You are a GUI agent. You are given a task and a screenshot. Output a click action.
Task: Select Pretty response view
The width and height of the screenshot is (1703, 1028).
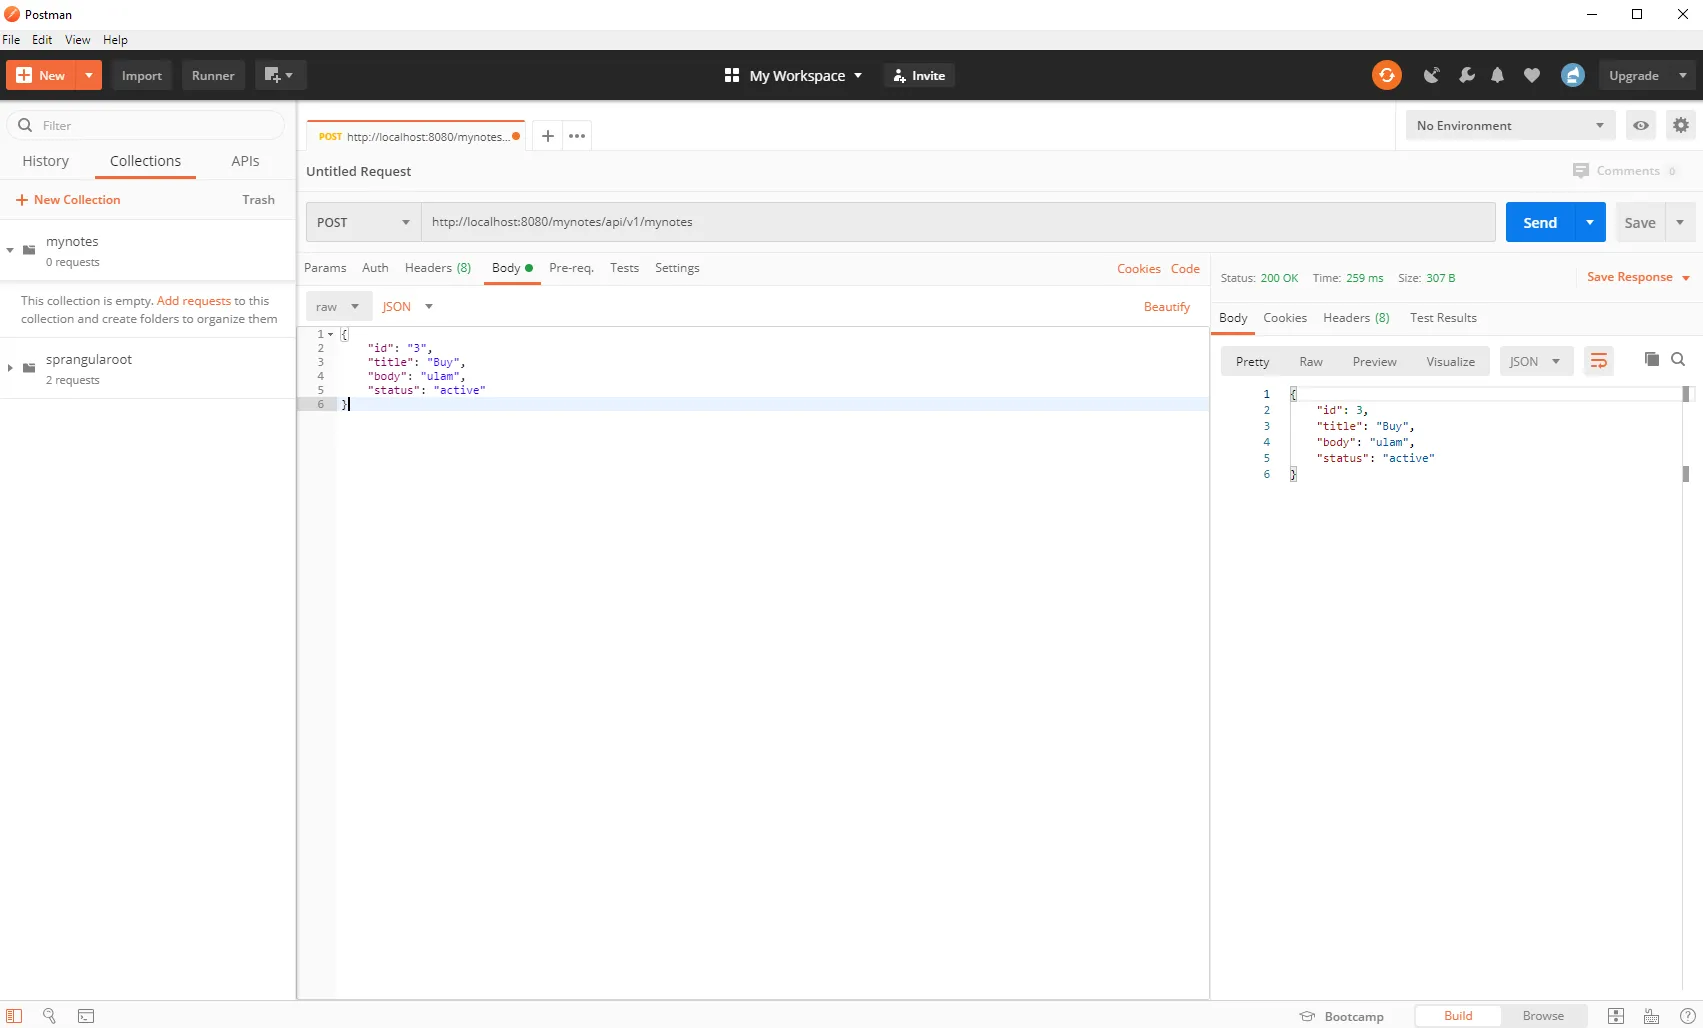pos(1252,361)
